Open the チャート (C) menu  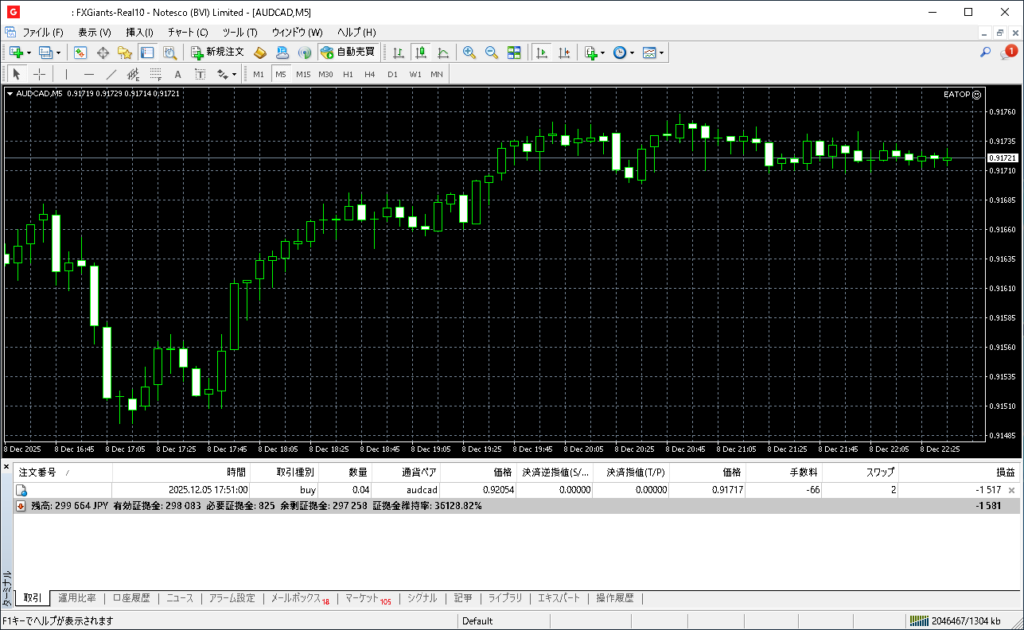pyautogui.click(x=187, y=32)
